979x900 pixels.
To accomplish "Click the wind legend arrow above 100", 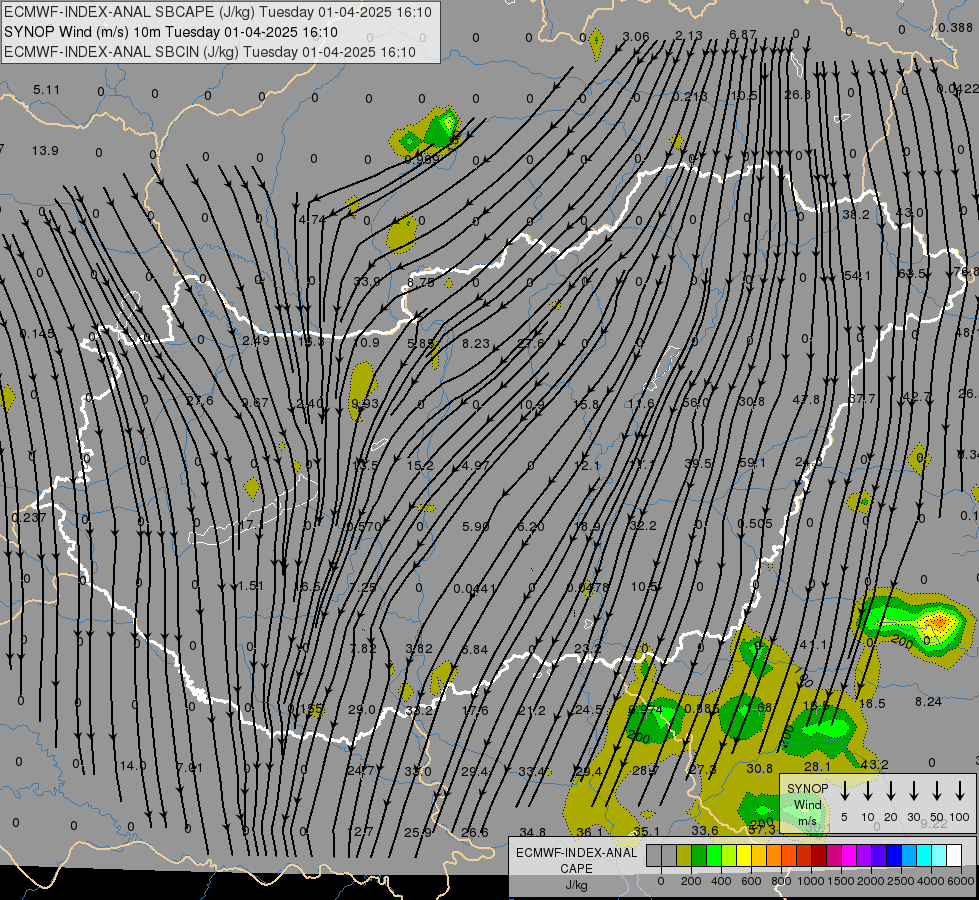I will pyautogui.click(x=960, y=791).
